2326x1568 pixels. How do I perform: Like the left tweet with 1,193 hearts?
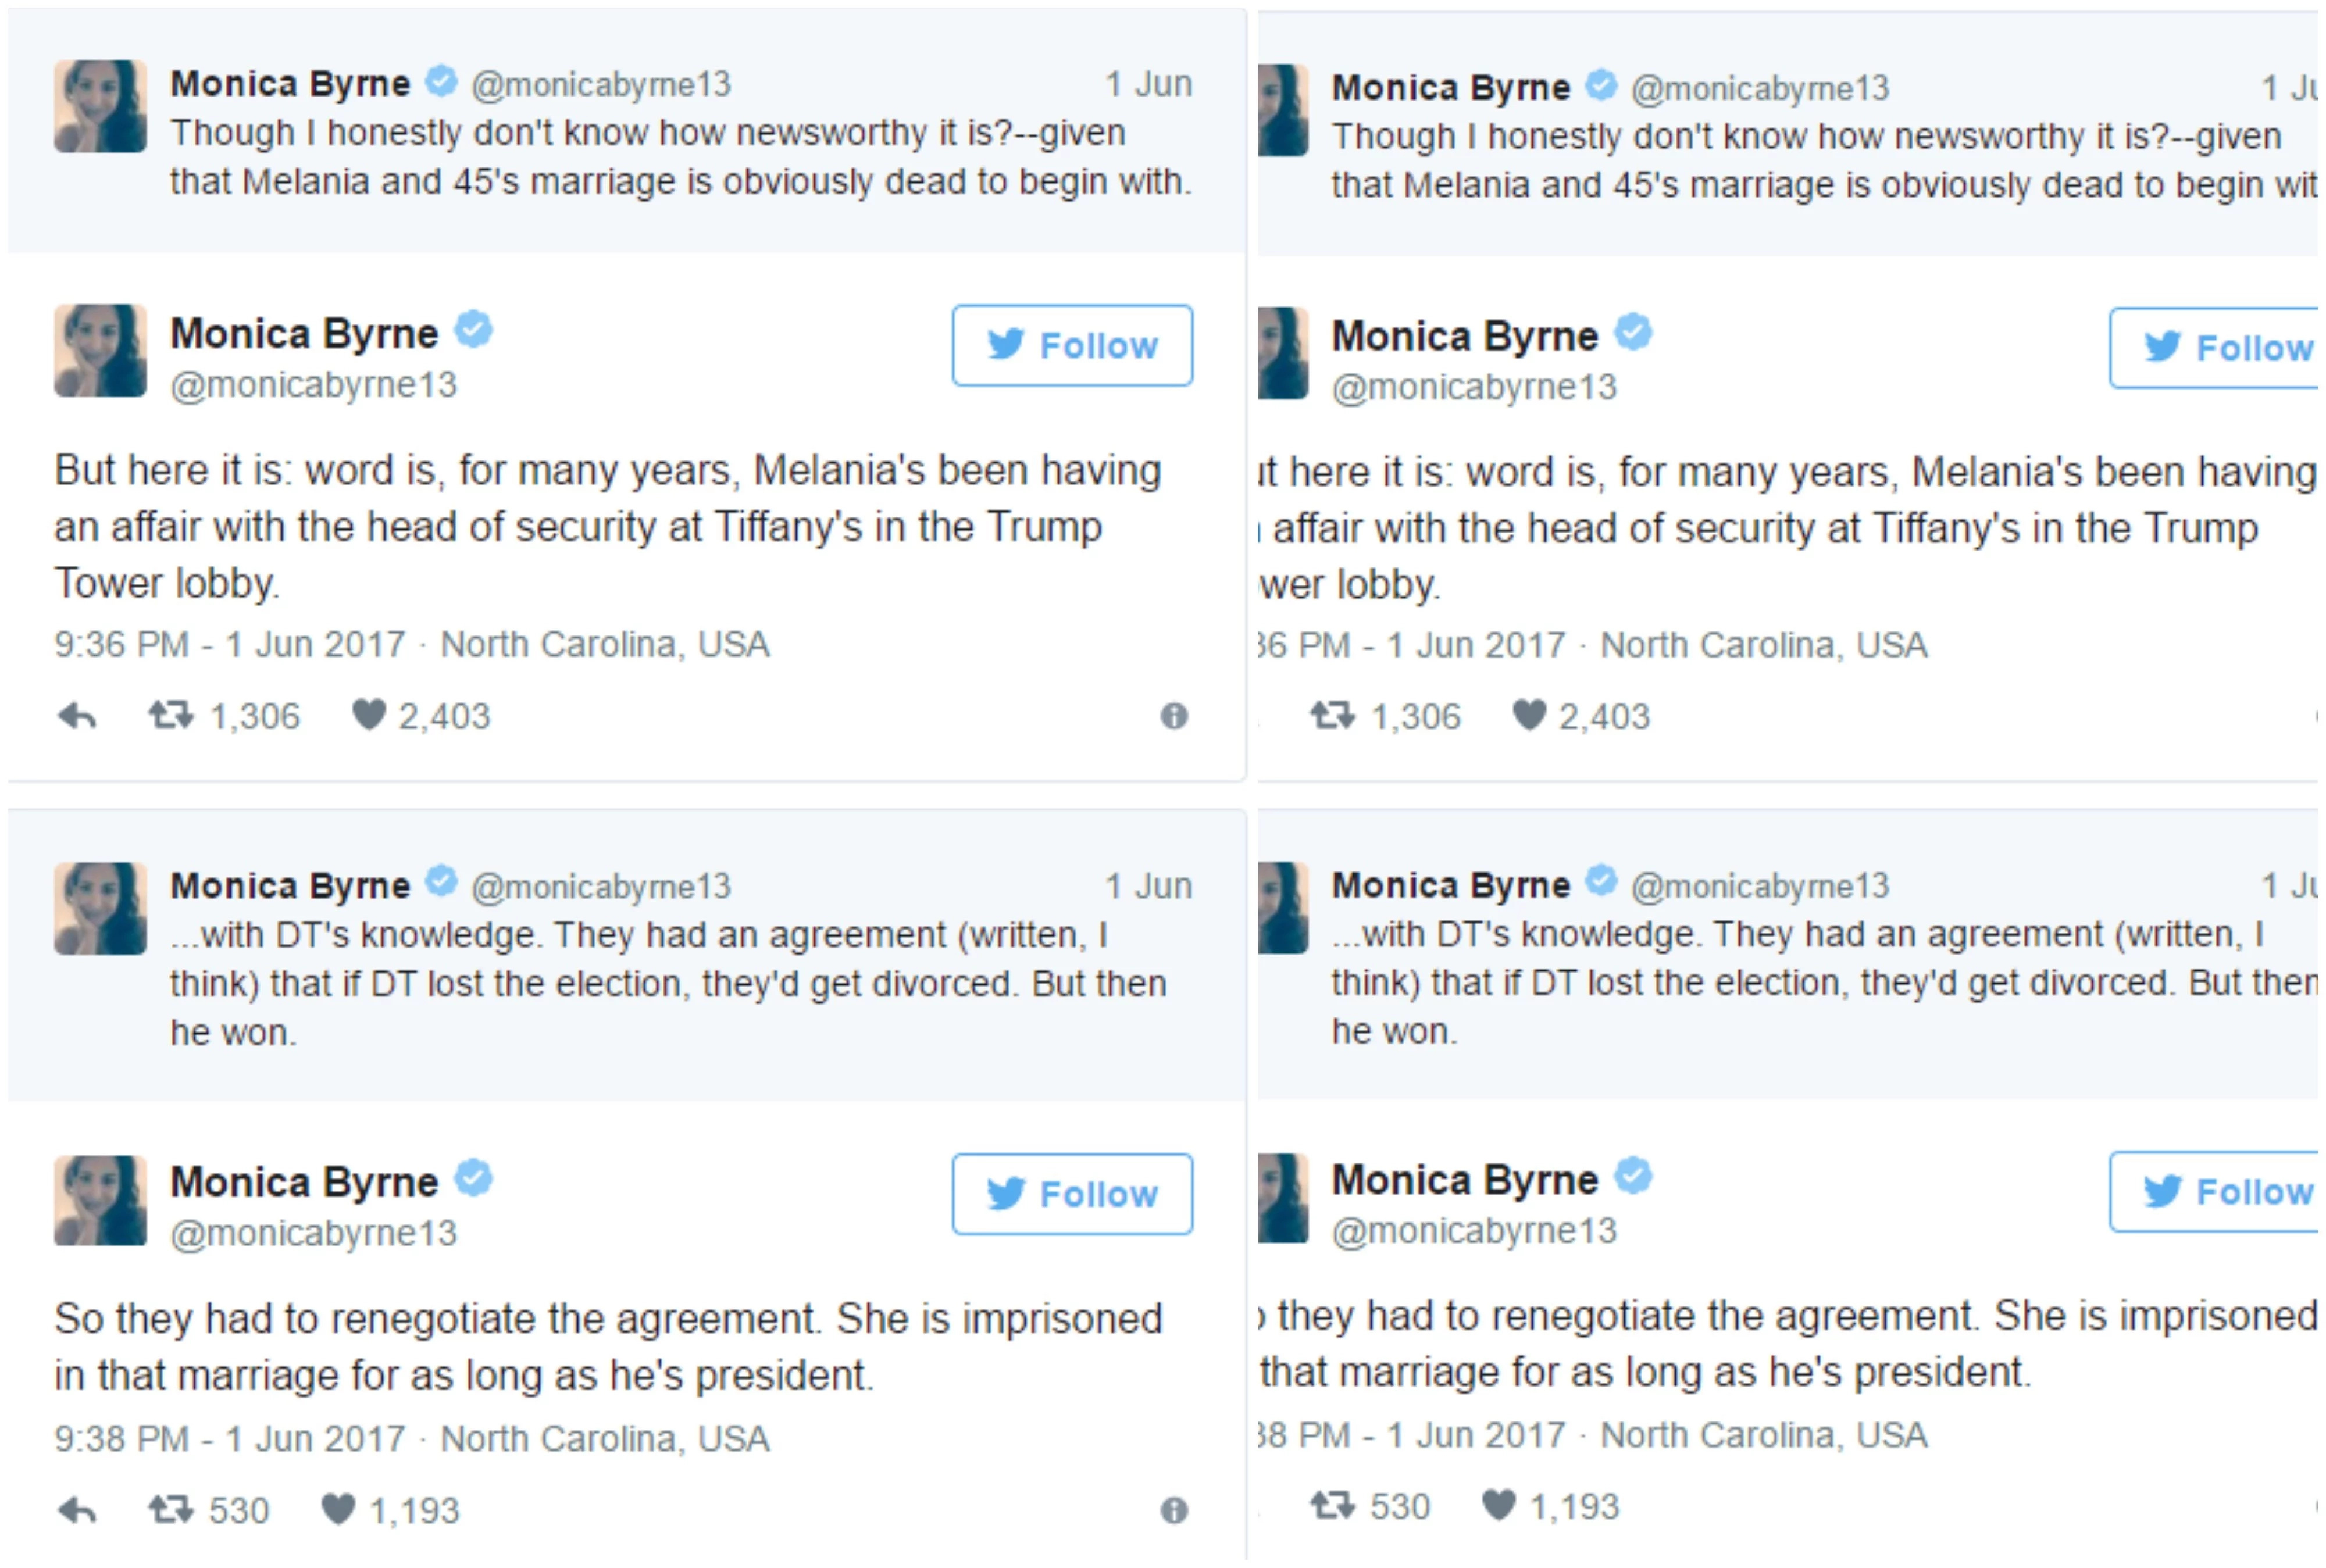coord(338,1509)
